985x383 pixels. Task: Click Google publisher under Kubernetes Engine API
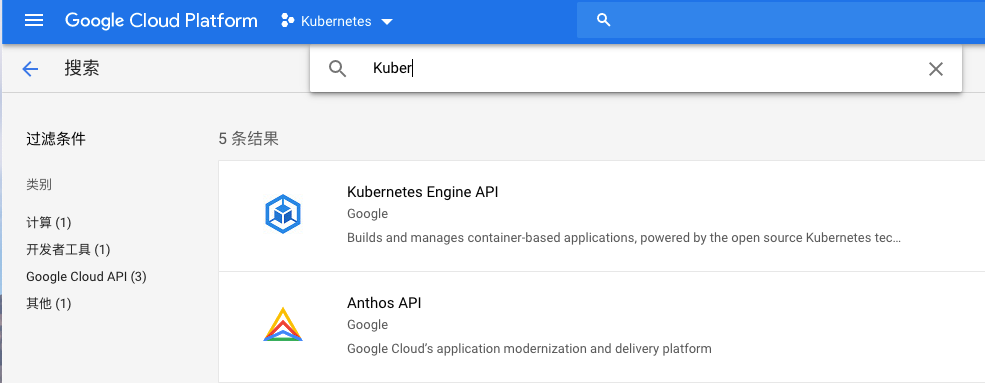(367, 213)
